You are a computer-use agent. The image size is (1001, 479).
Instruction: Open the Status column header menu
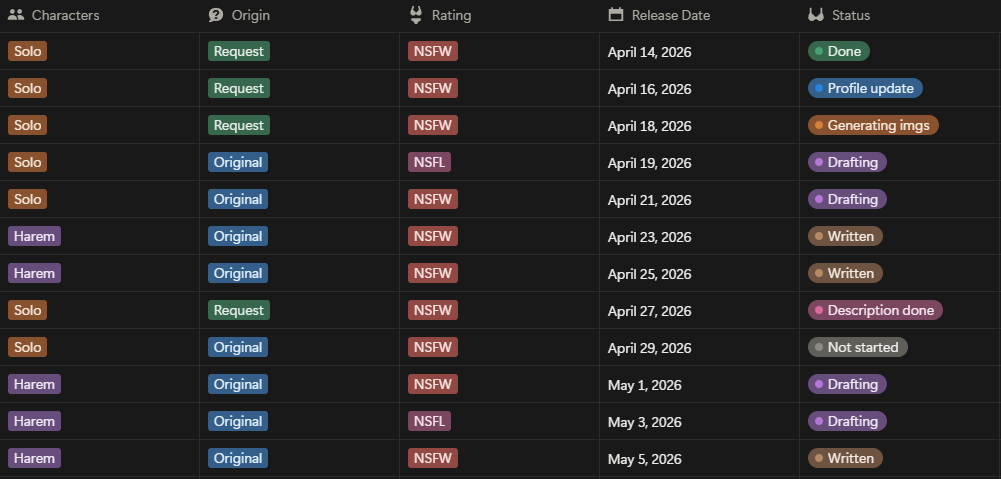(899, 15)
